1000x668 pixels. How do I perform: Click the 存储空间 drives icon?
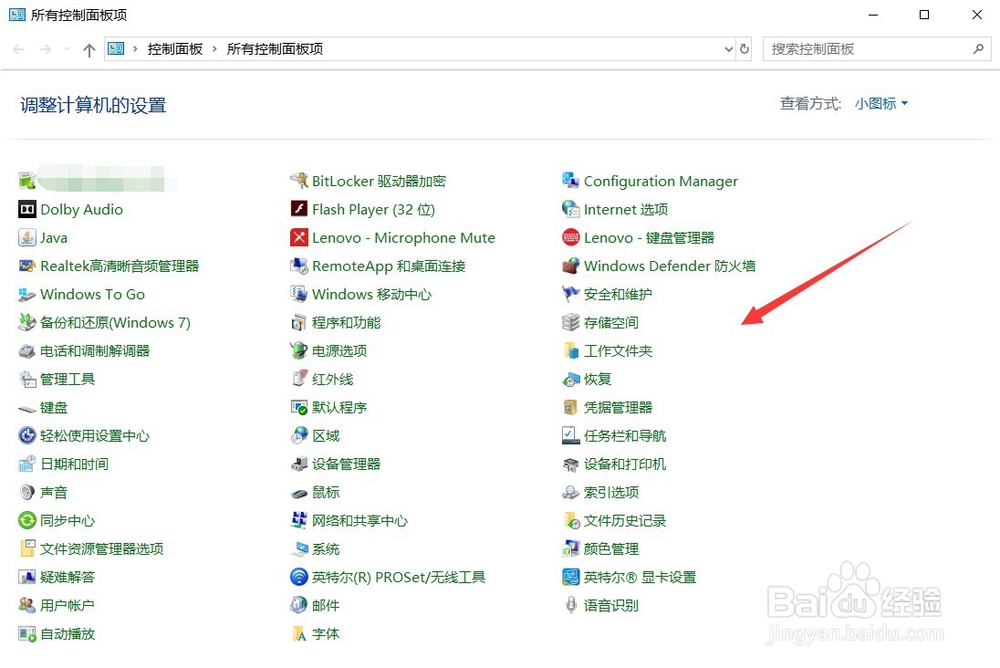point(570,322)
